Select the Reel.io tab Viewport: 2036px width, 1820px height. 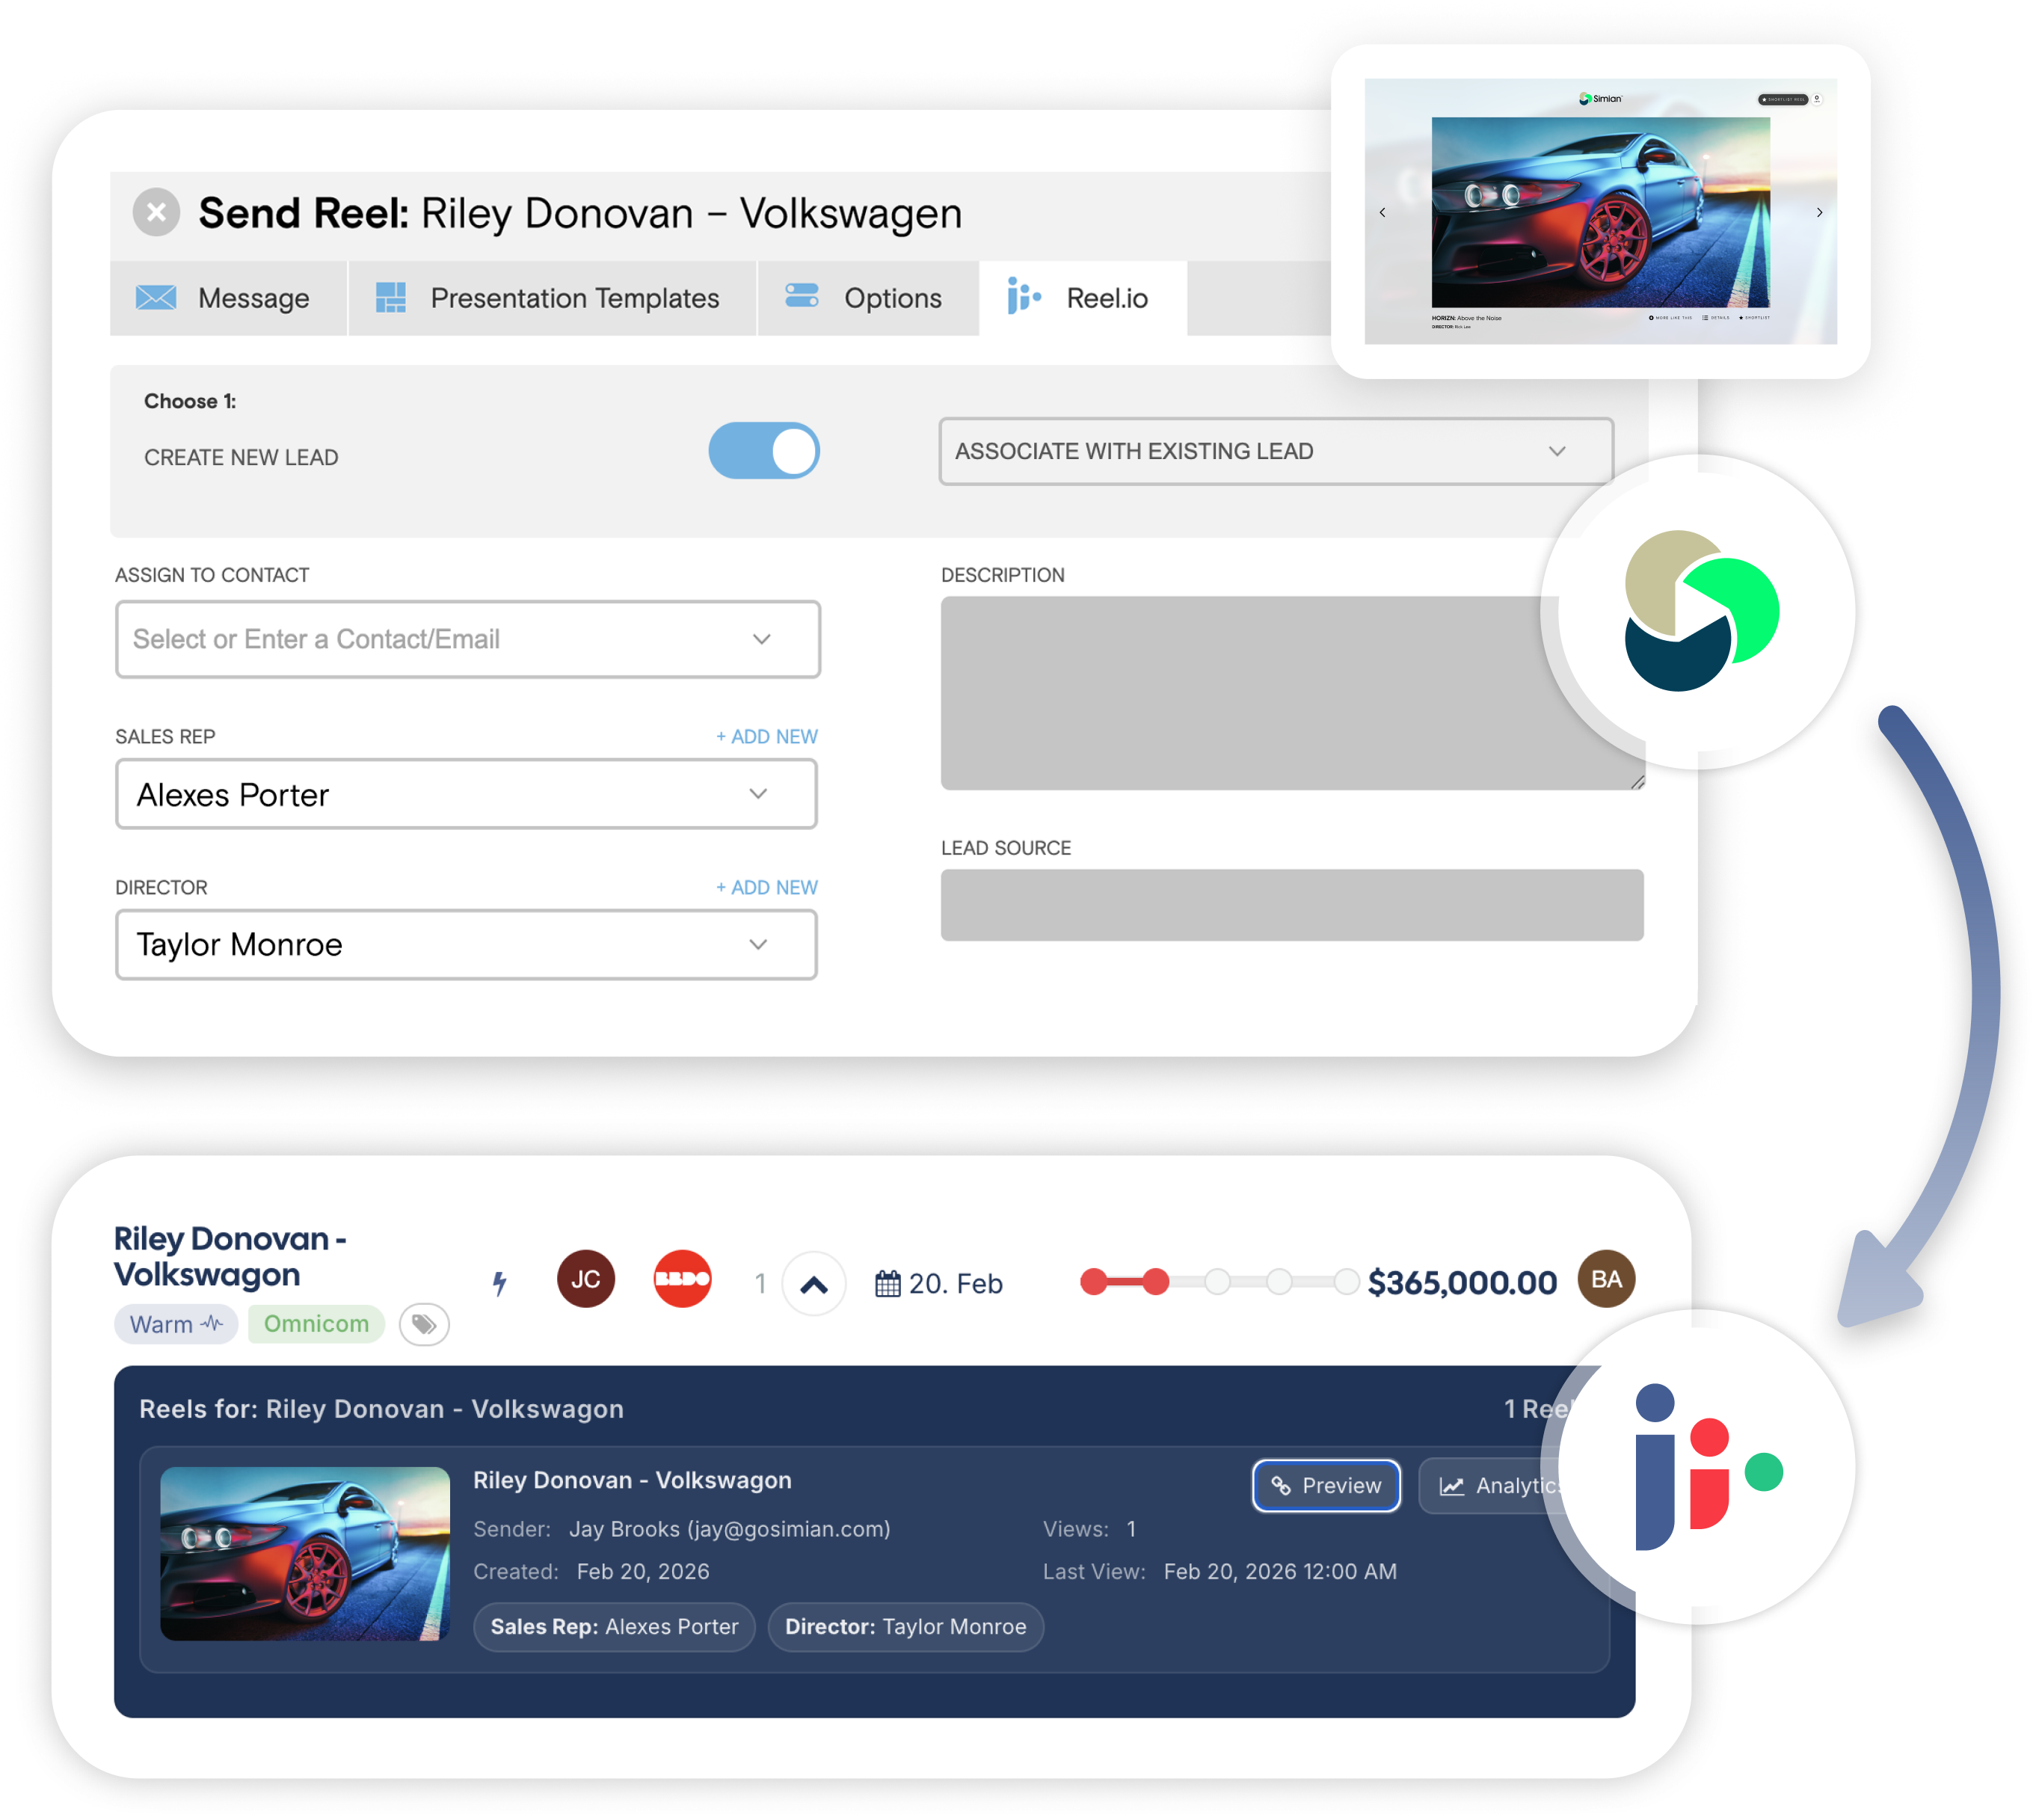[1083, 298]
